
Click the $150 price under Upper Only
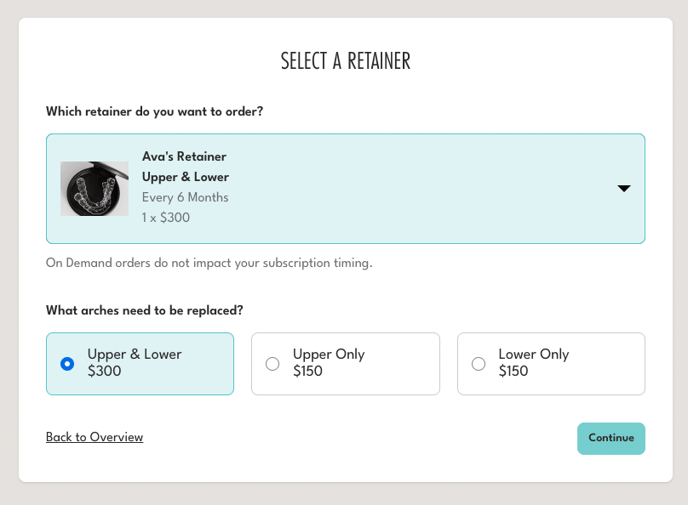(308, 372)
